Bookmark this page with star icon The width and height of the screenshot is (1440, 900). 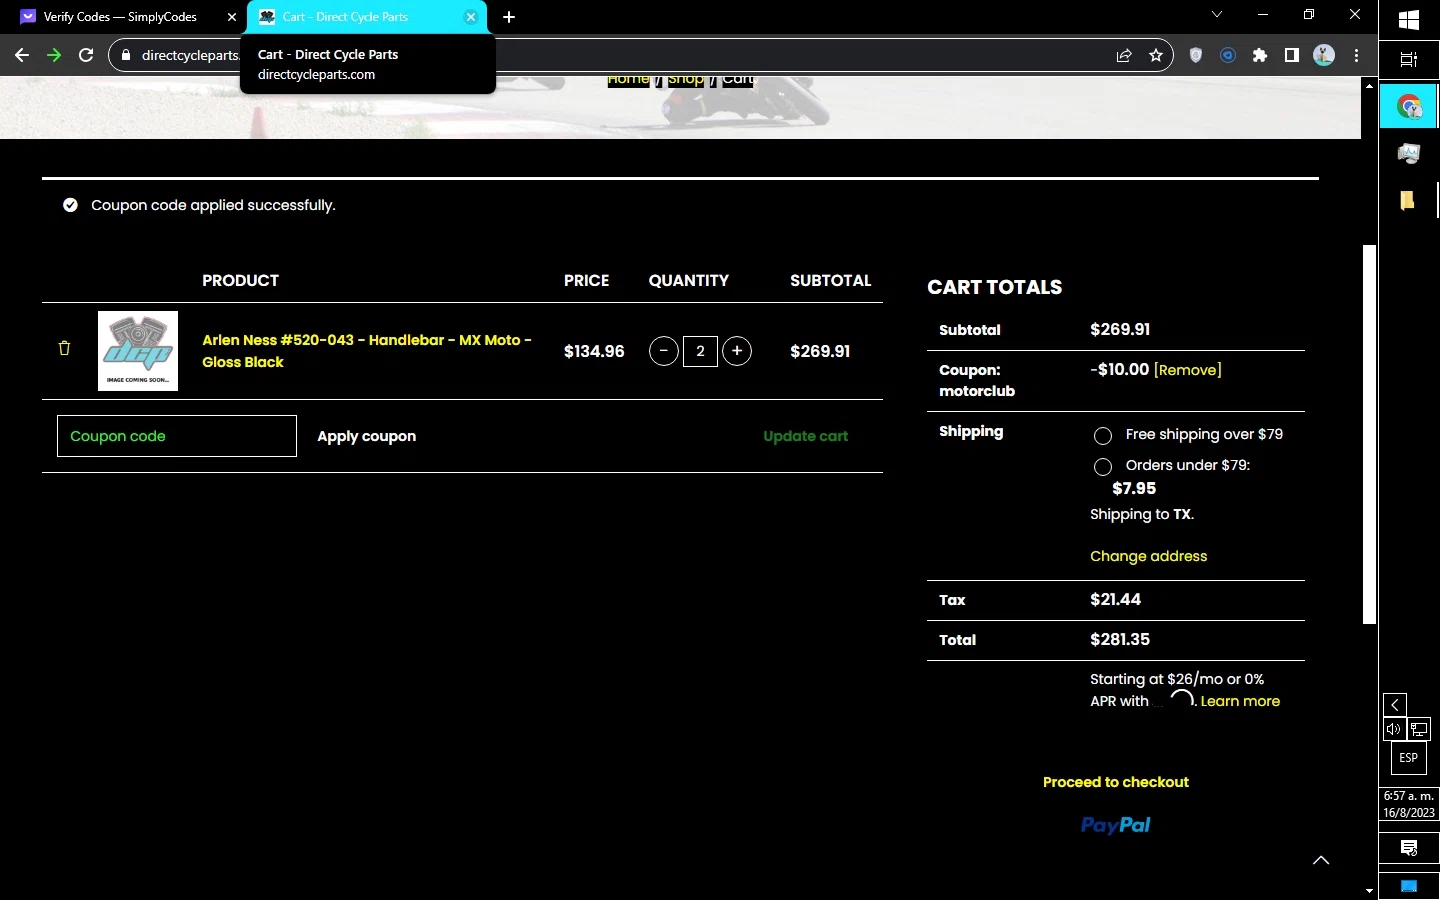[x=1156, y=56]
